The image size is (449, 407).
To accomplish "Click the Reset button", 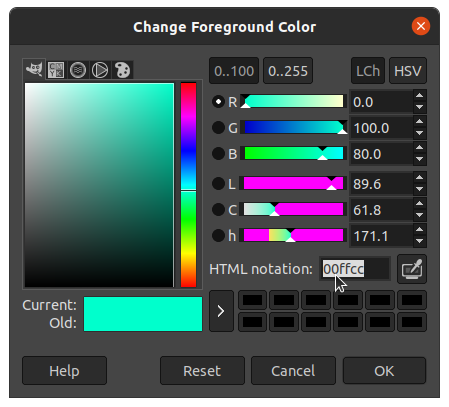I will tap(202, 370).
